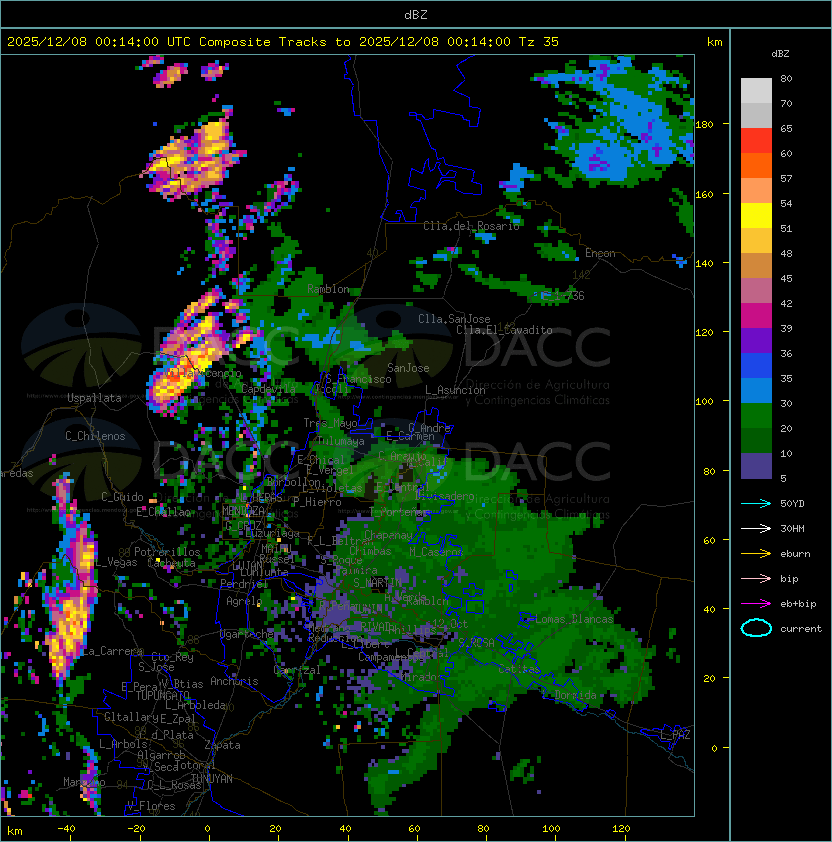Click the 'Anchoris' place label
Screen dimensions: 832x842
[x=234, y=681]
